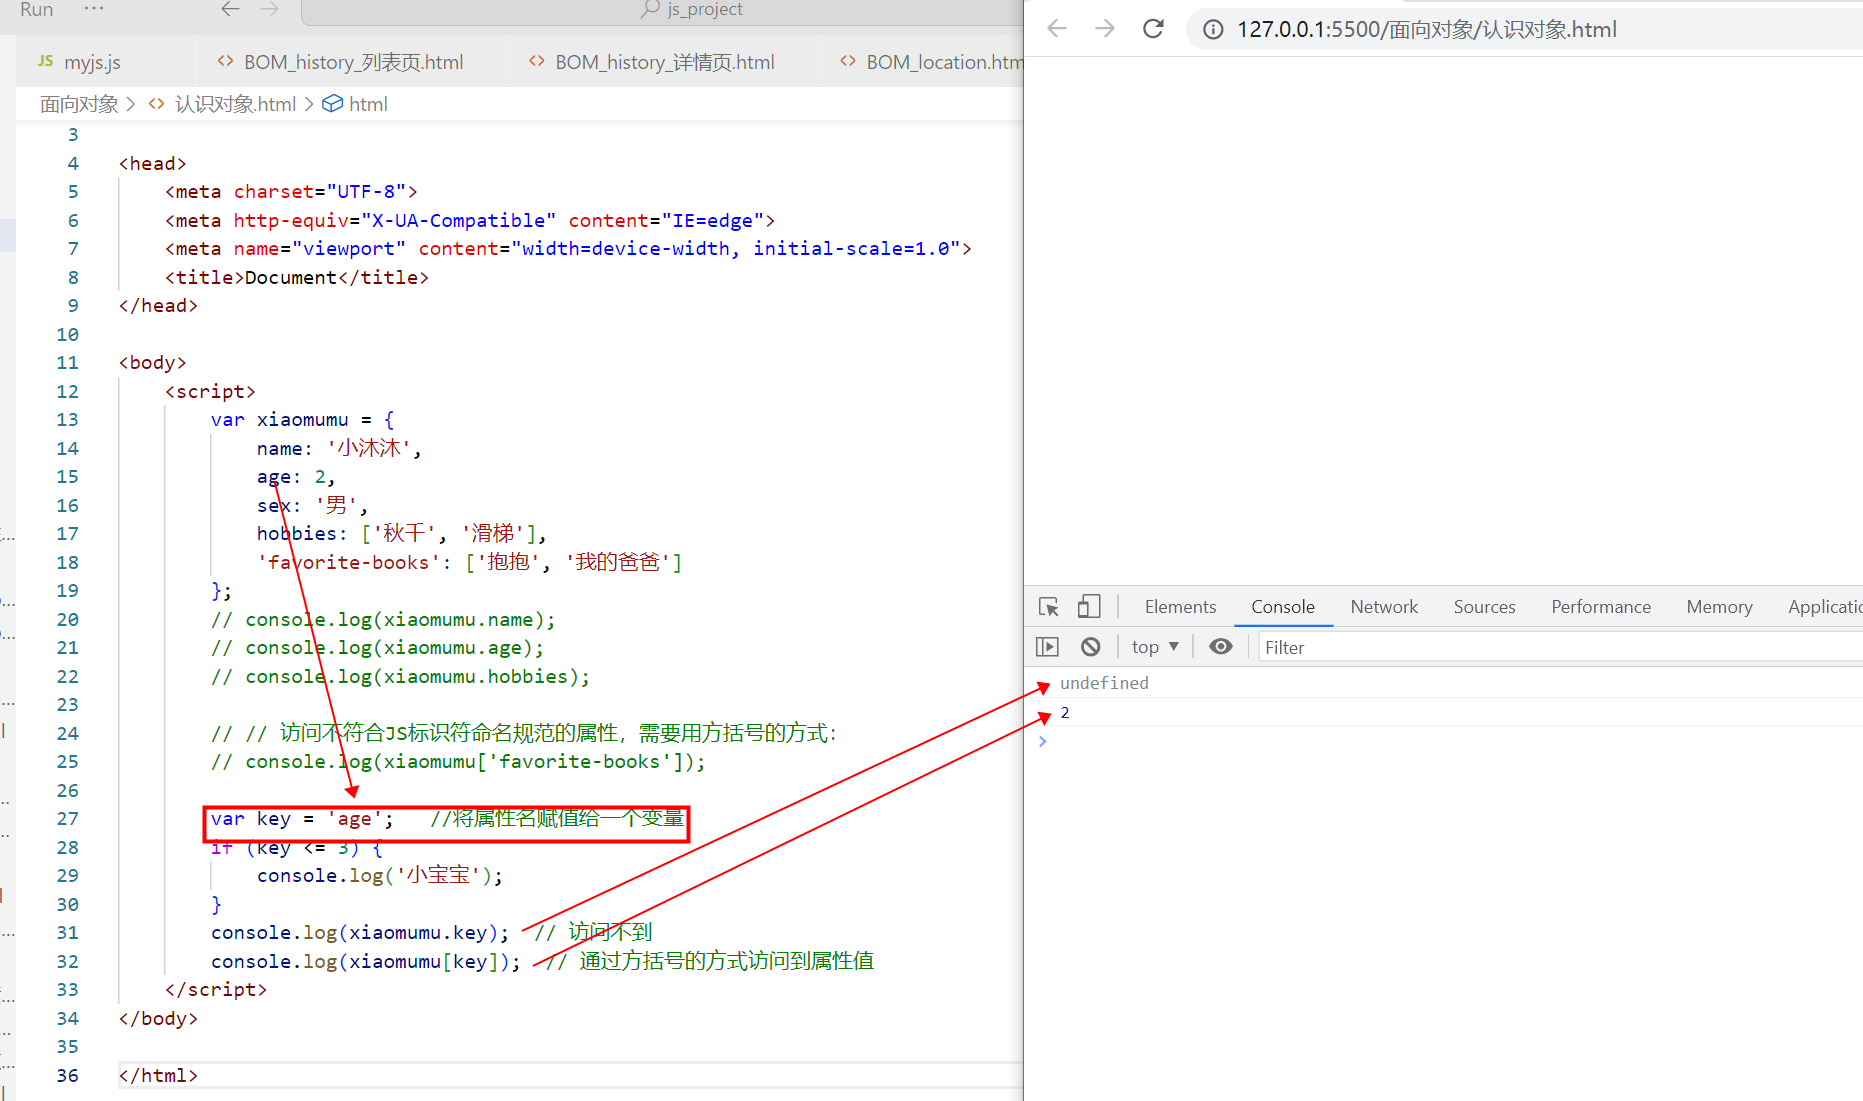1863x1101 pixels.
Task: Go back in VS Code editor history
Action: [x=231, y=9]
